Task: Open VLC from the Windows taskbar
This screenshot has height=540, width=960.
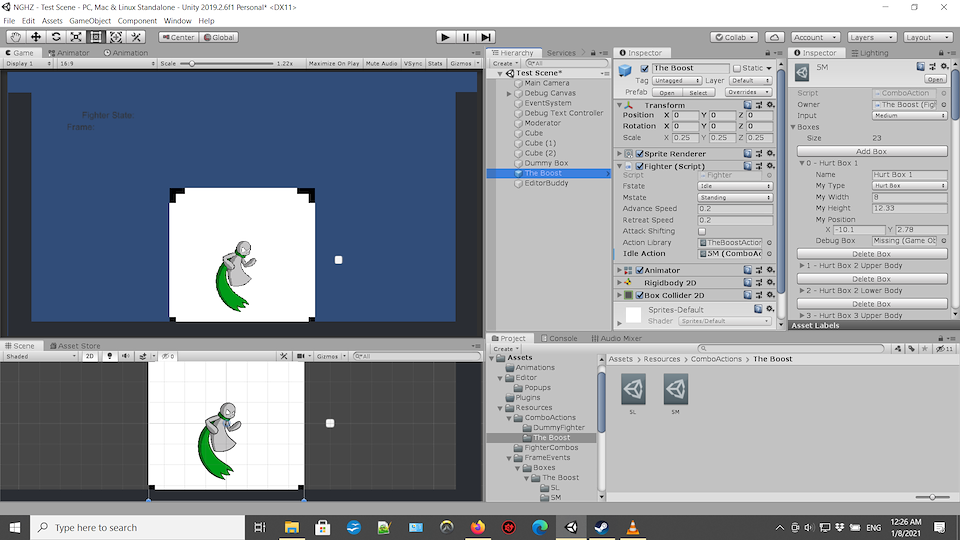Action: (x=632, y=527)
